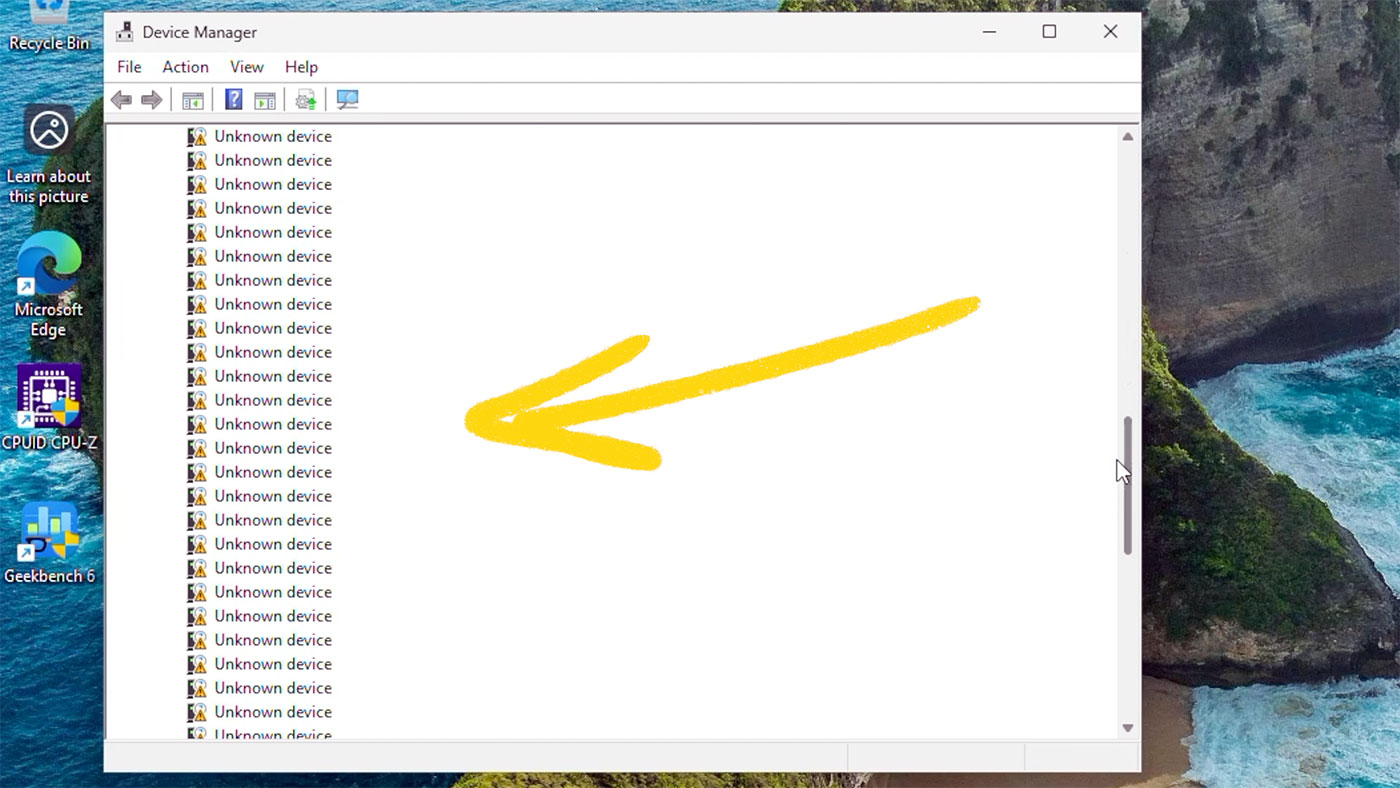Viewport: 1400px width, 788px height.
Task: Select the CPUID CPU-Z desktop shortcut
Action: pyautogui.click(x=49, y=407)
